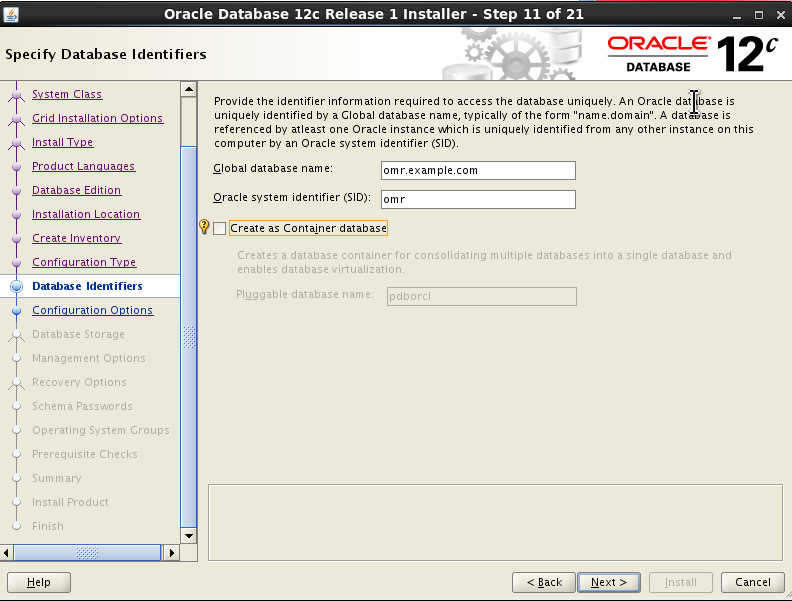The height and width of the screenshot is (601, 792).
Task: Click sidebar horizontal scroll right arrow
Action: tap(172, 553)
